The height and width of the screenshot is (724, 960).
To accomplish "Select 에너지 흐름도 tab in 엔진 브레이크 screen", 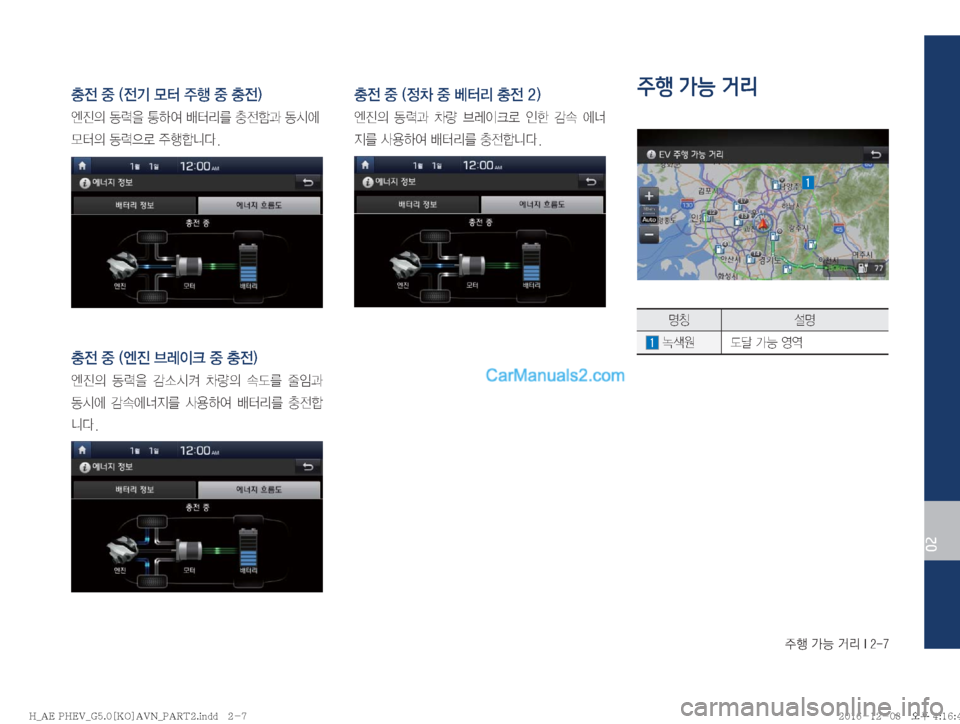I will pos(259,490).
